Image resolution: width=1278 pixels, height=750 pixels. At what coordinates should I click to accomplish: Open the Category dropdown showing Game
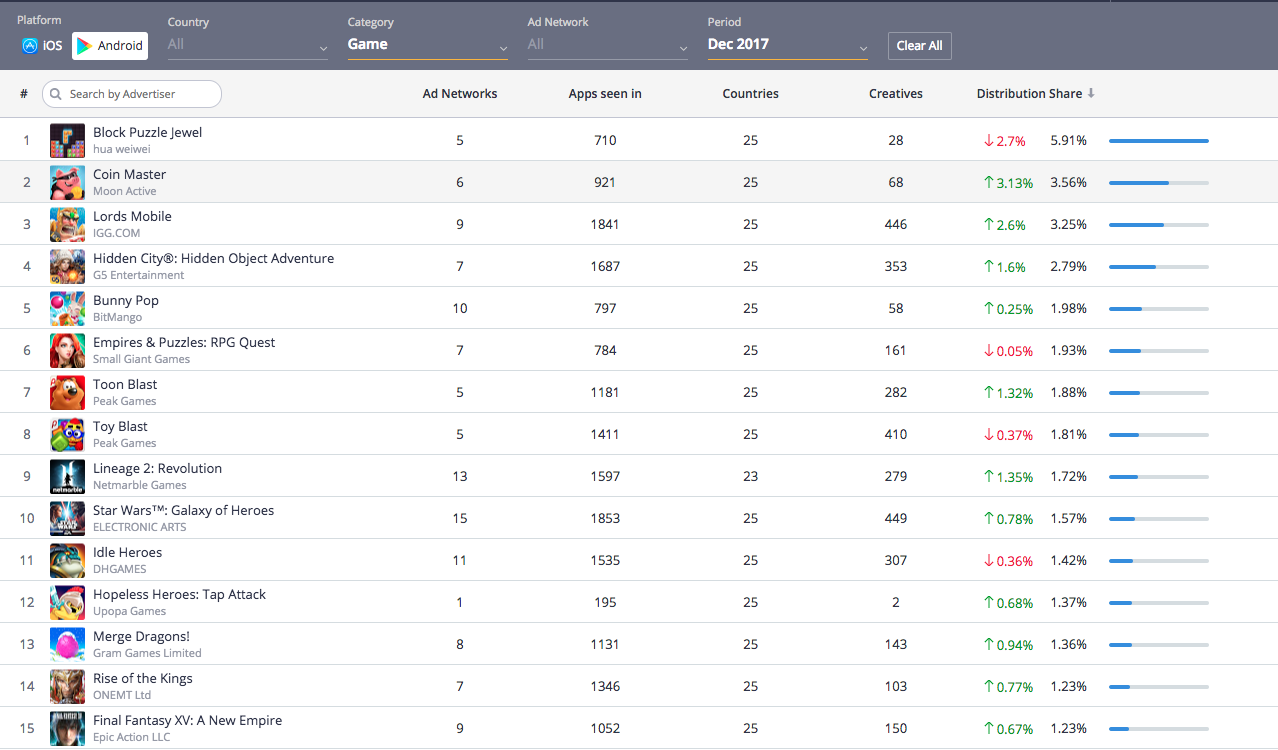point(428,45)
